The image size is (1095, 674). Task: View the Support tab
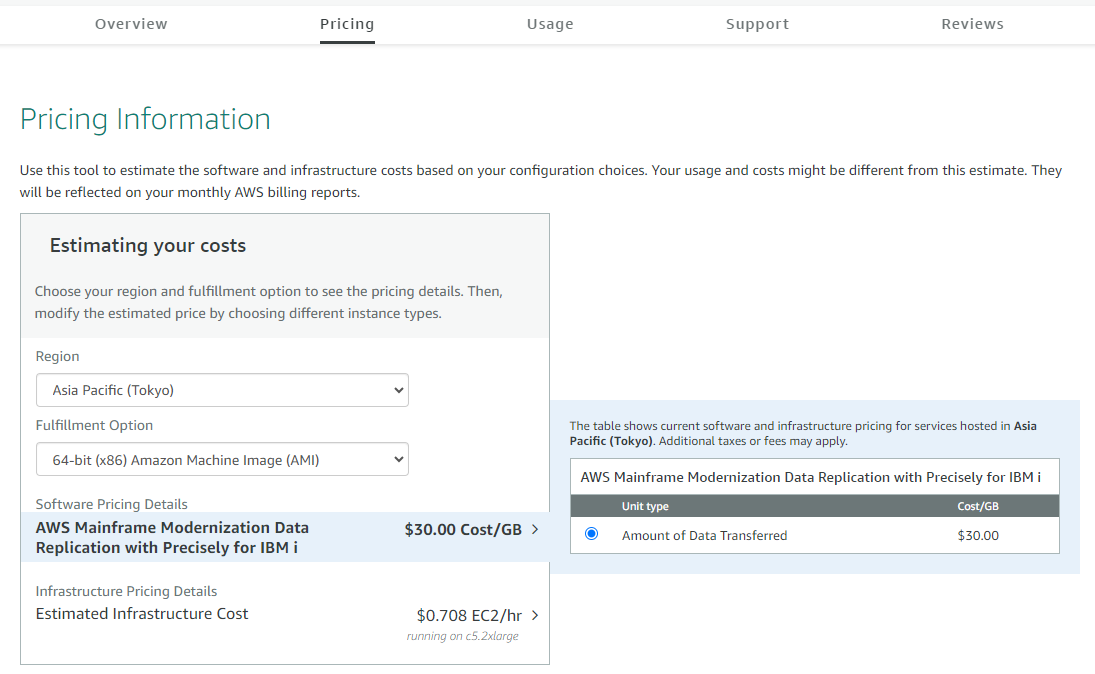[x=757, y=24]
